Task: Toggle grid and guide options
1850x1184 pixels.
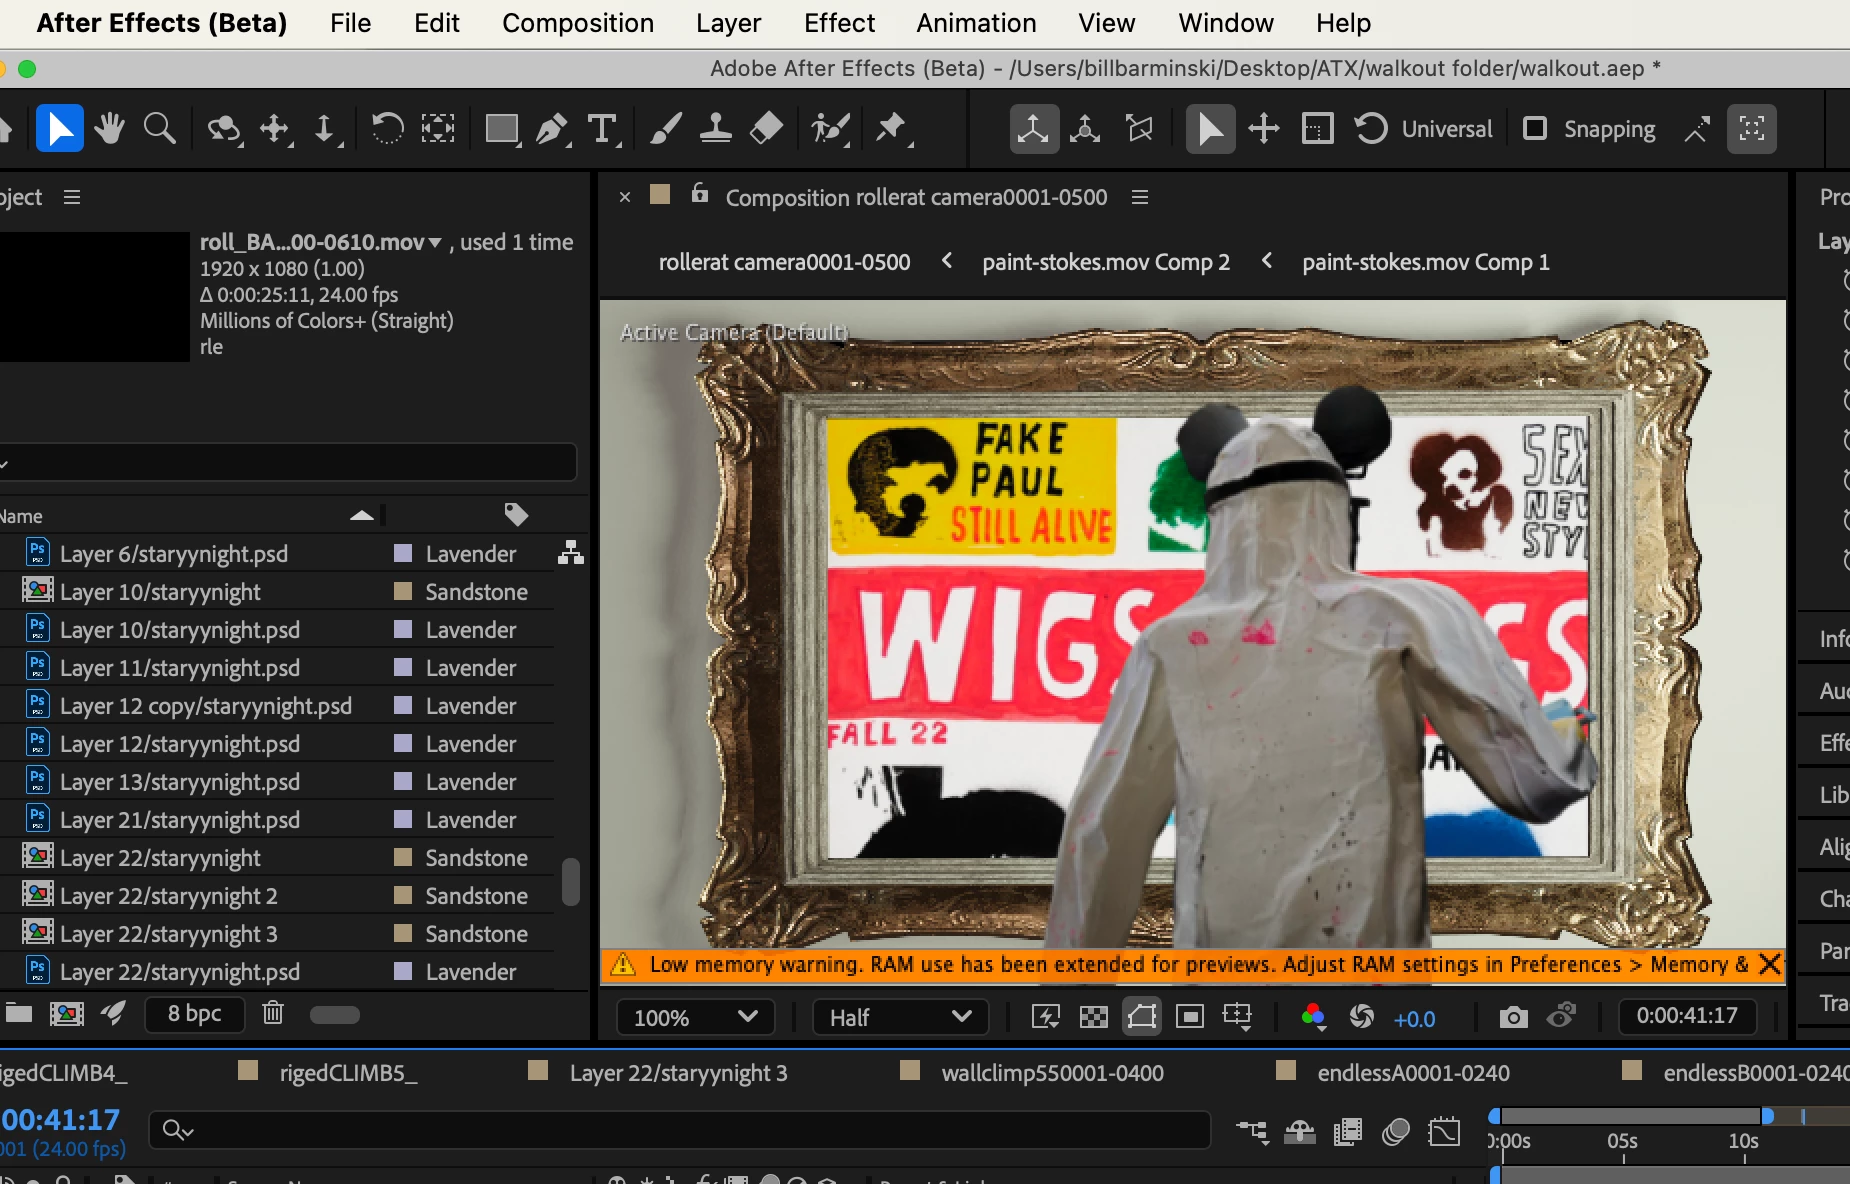Action: click(x=1238, y=1017)
